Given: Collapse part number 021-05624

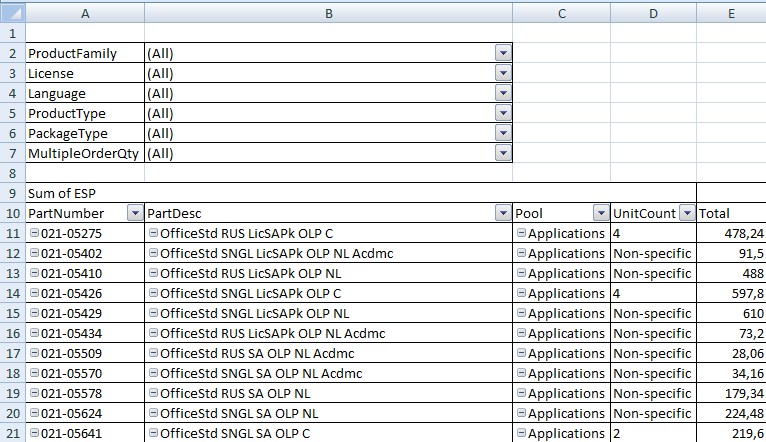Looking at the screenshot, I should pyautogui.click(x=34, y=413).
